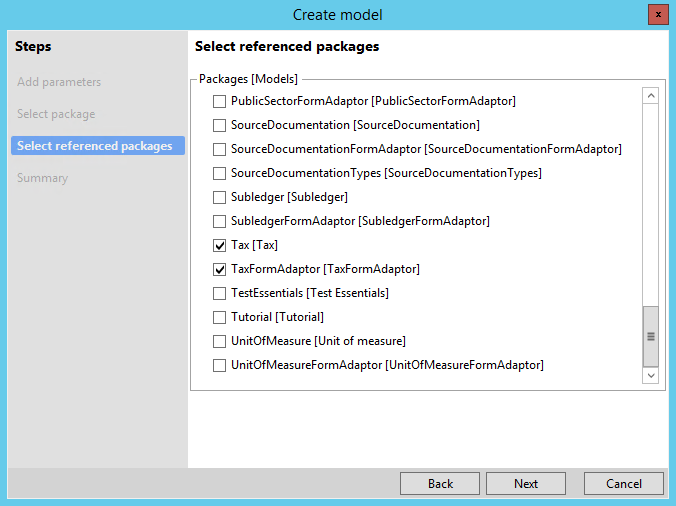Cancel the Create model wizard

point(623,484)
